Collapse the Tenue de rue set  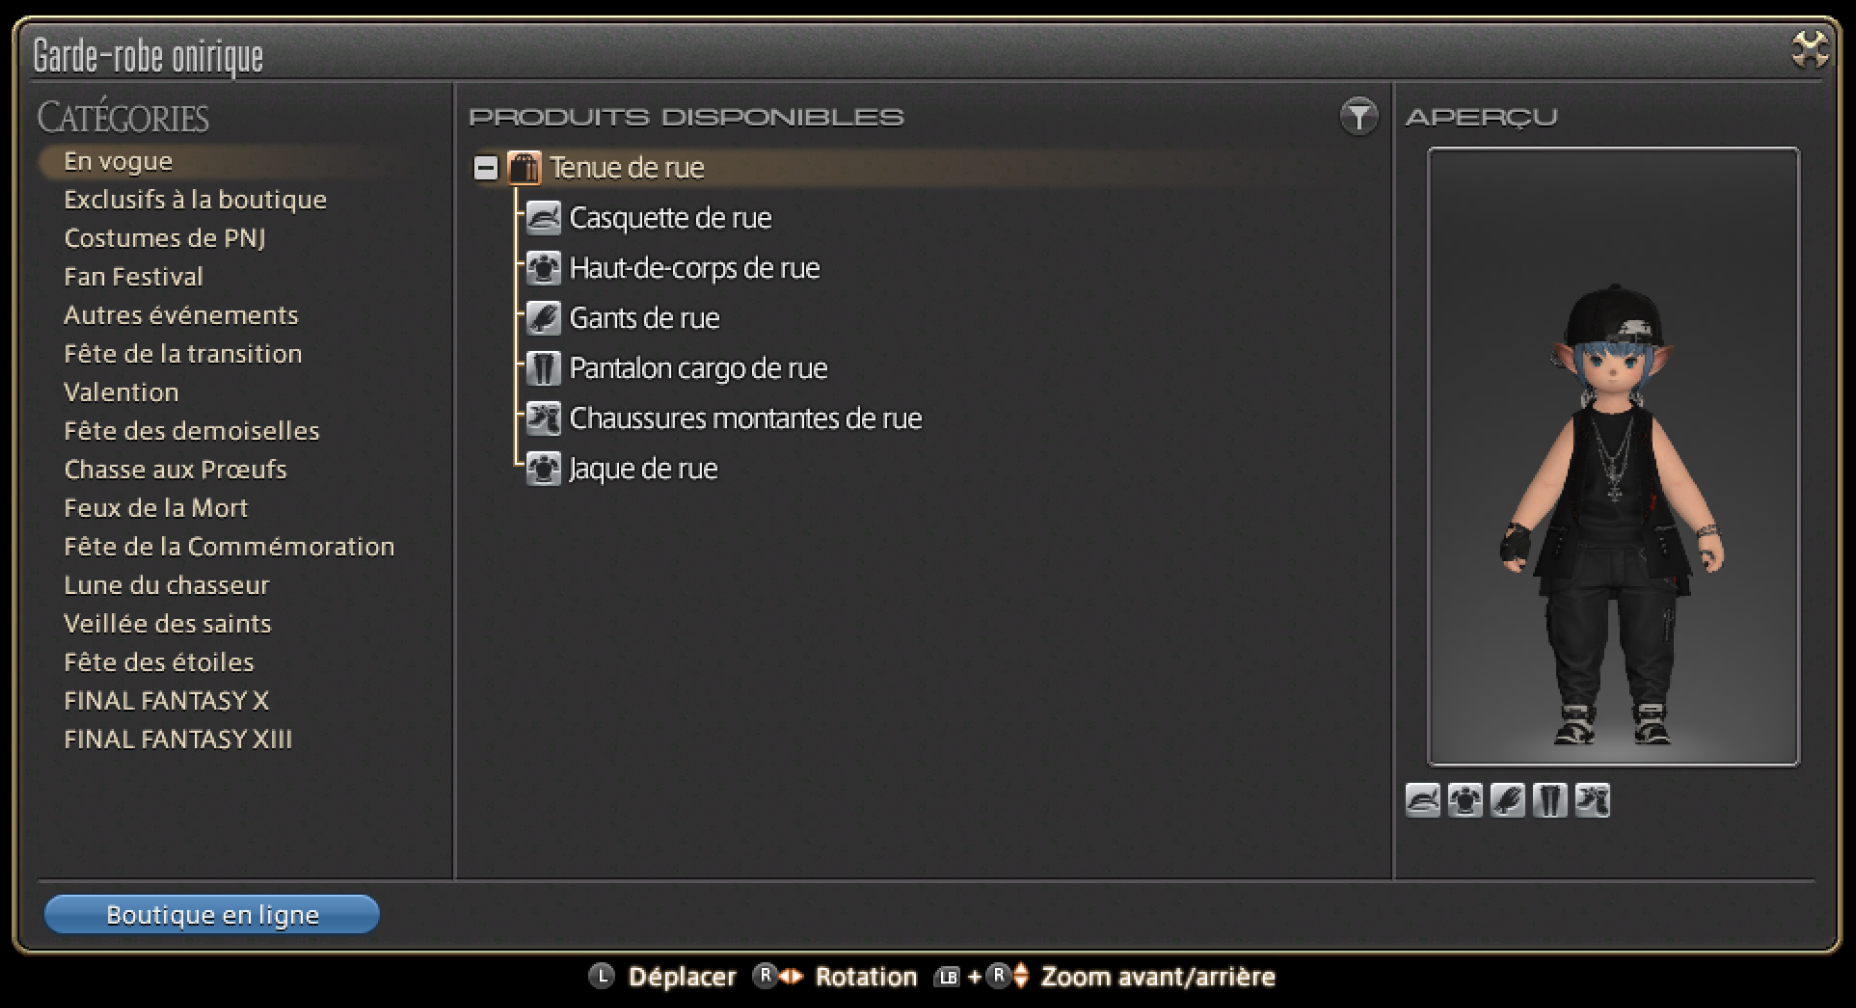[486, 167]
